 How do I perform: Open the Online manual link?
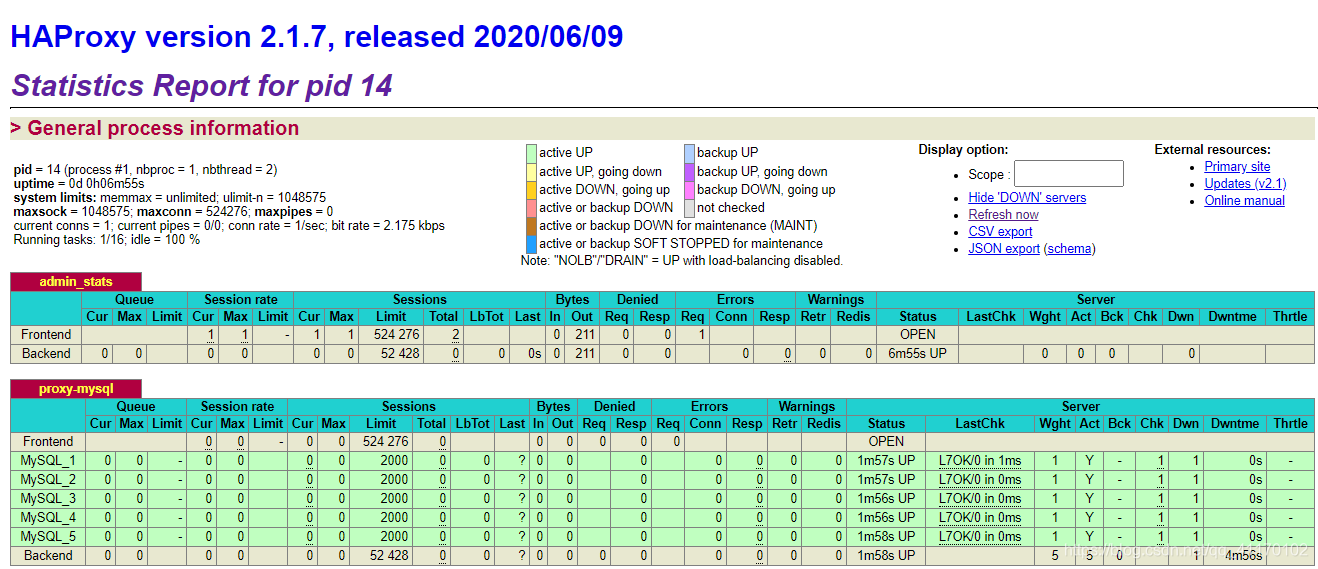point(1244,200)
